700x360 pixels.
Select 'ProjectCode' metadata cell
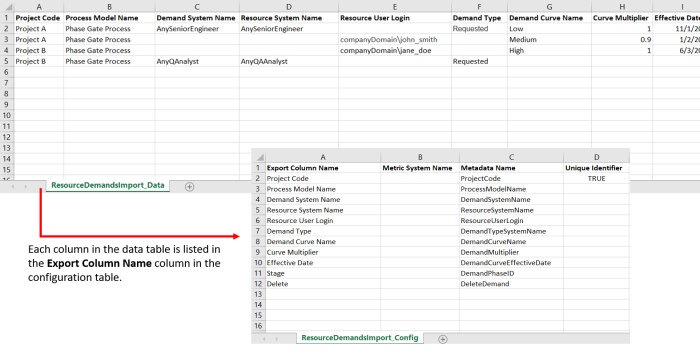(511, 179)
